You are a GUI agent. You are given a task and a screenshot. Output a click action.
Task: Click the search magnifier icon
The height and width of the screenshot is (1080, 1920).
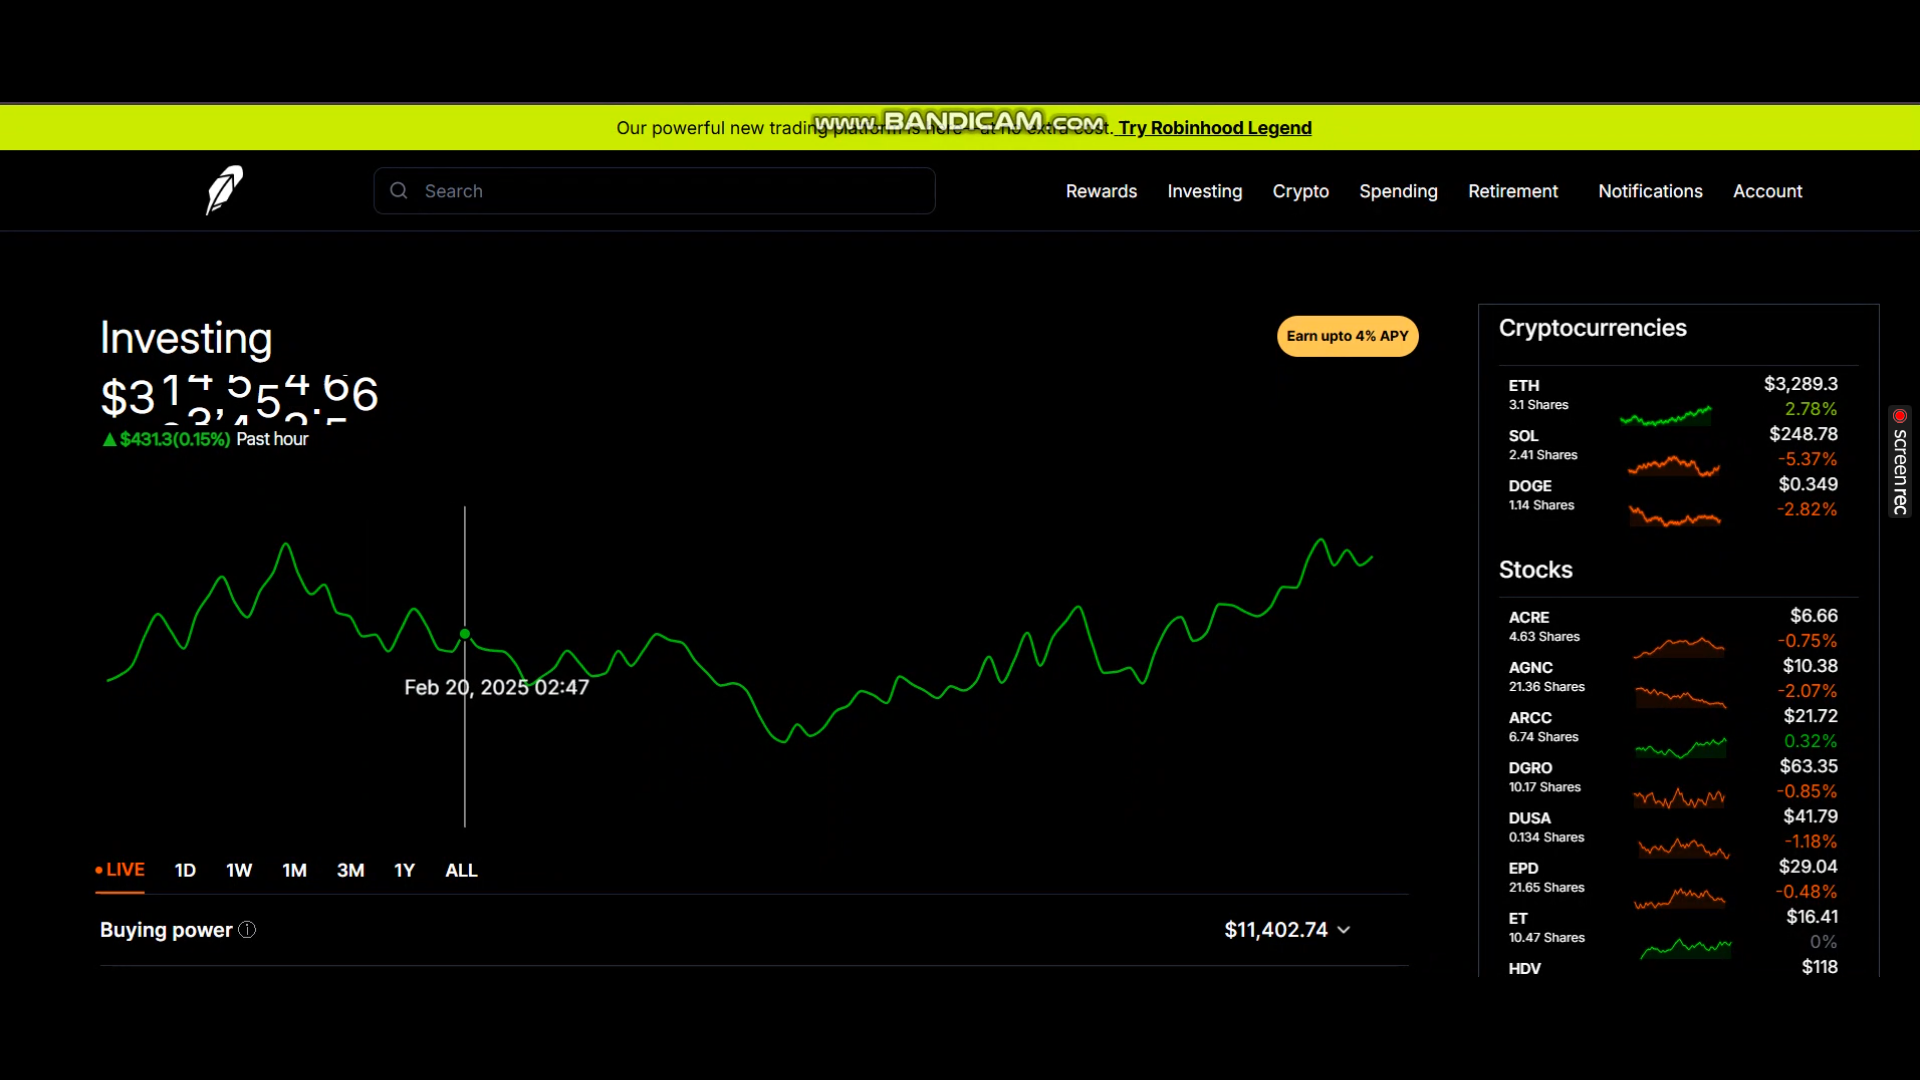click(399, 190)
